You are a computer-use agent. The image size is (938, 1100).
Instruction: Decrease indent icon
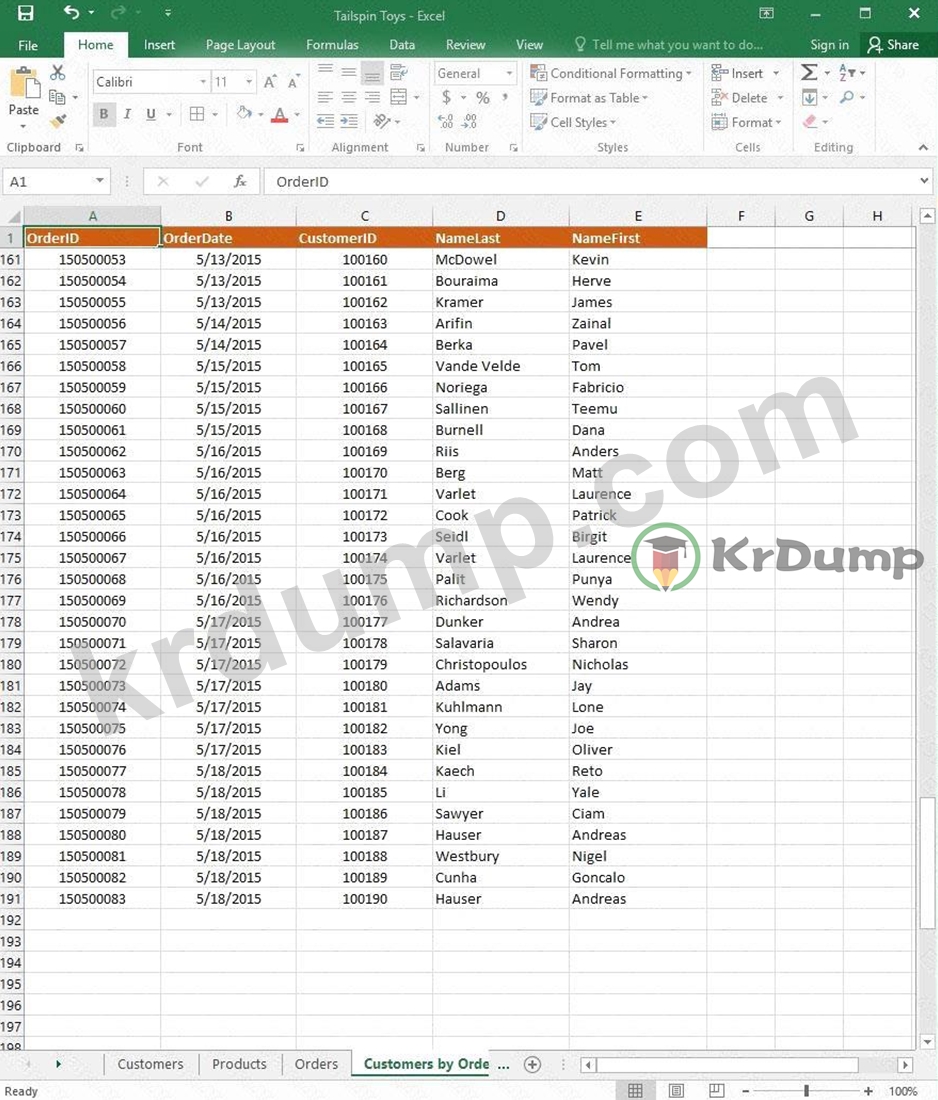tap(326, 121)
